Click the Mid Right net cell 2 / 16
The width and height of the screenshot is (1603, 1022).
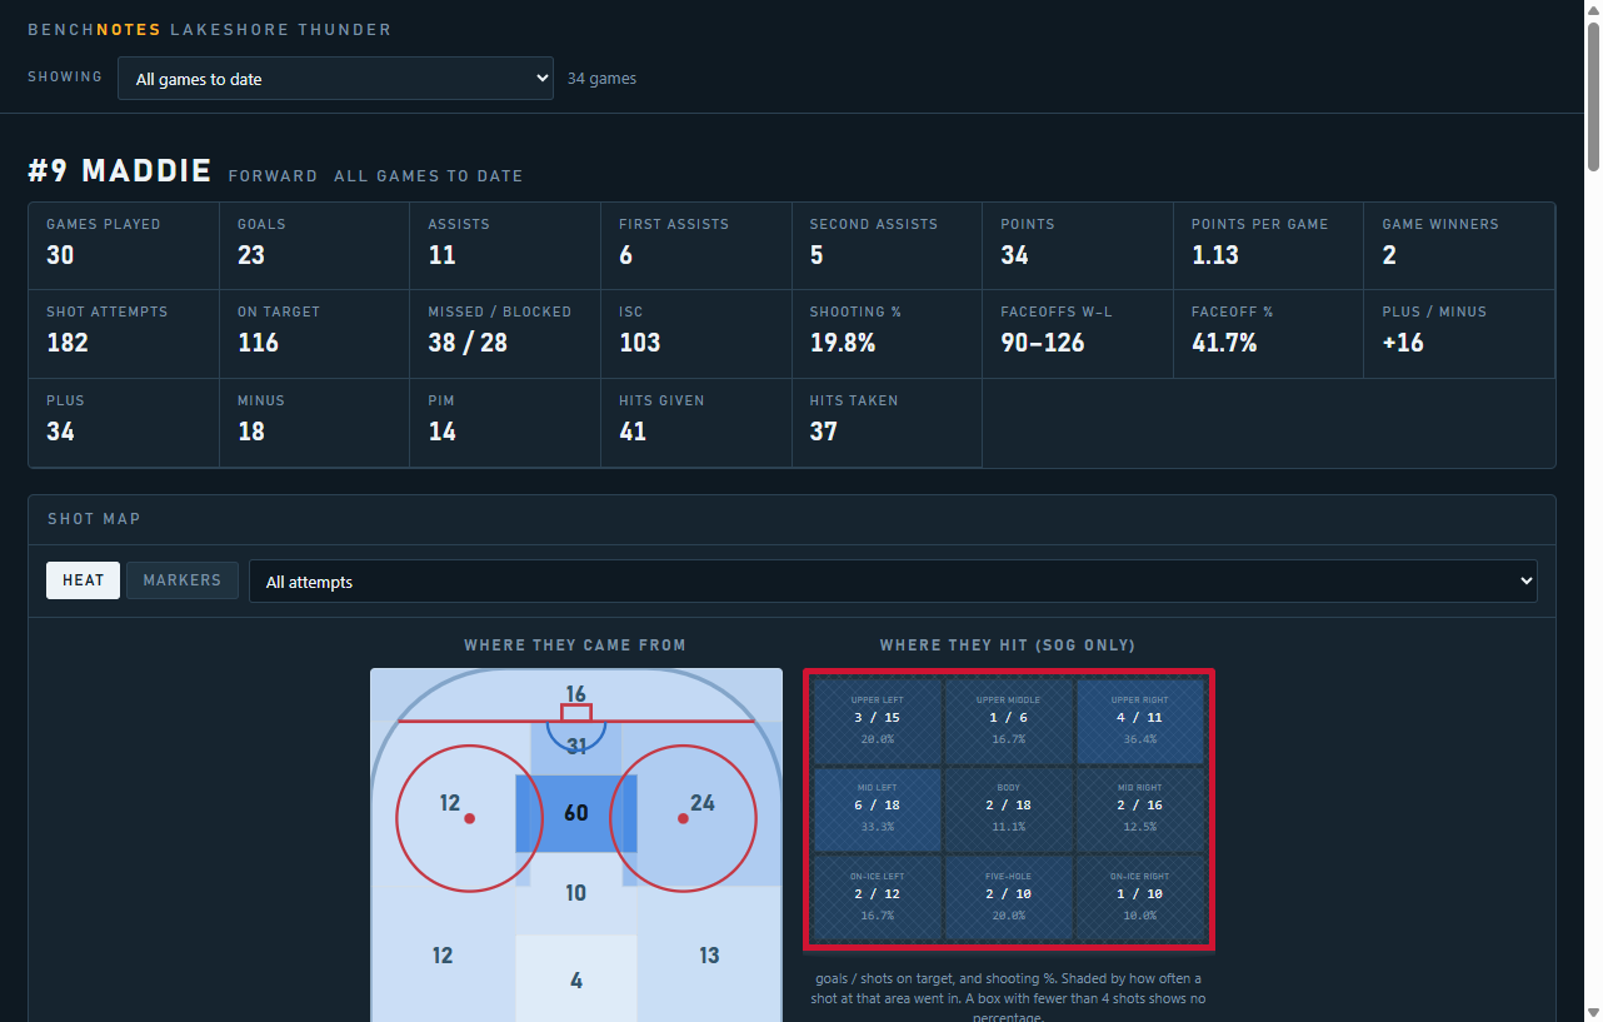point(1140,809)
